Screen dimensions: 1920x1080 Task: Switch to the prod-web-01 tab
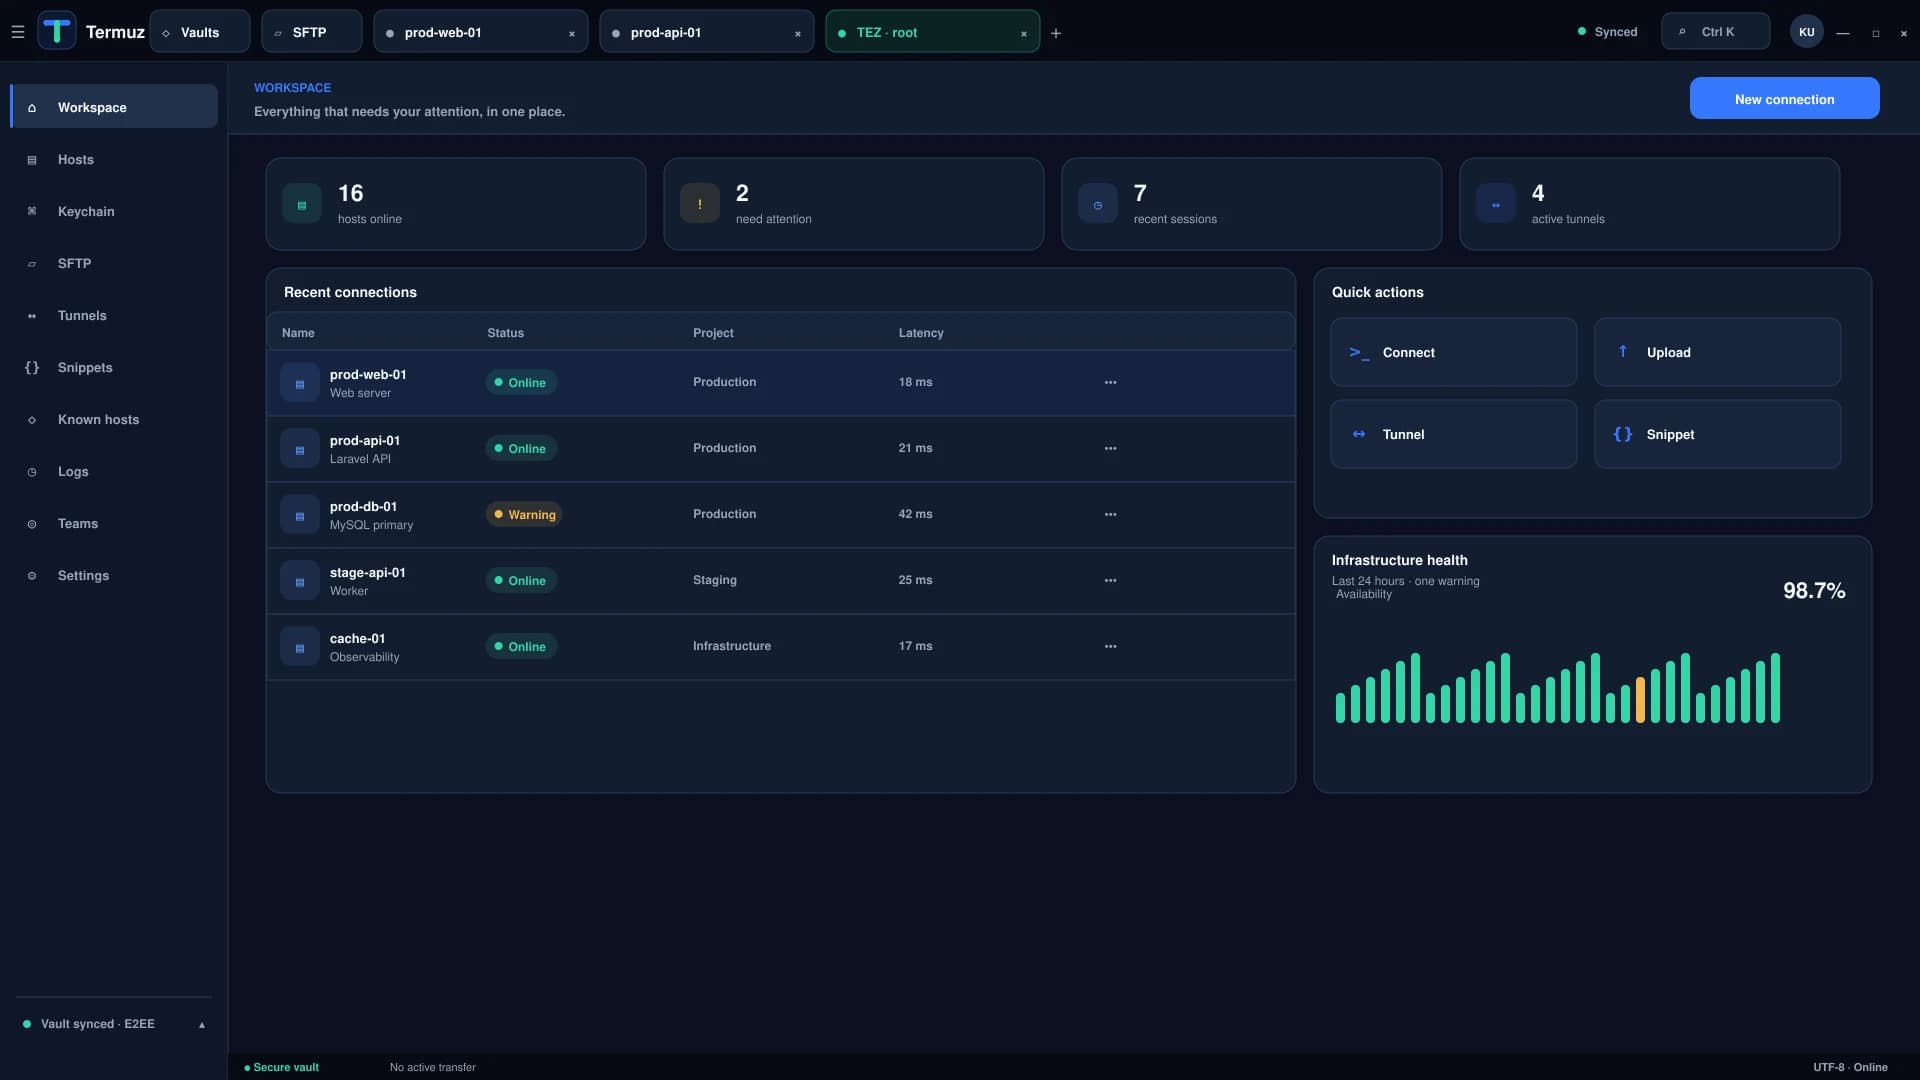[x=480, y=32]
